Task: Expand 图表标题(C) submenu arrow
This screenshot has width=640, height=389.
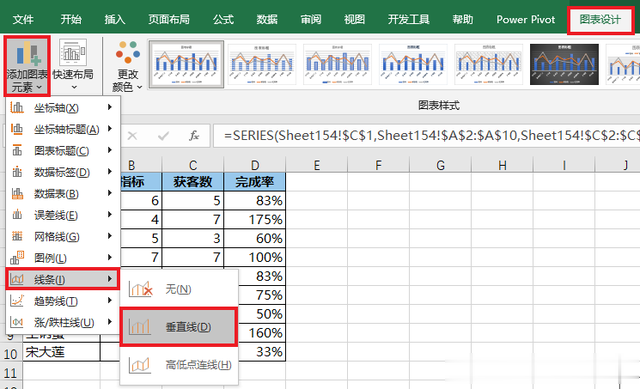Action: pyautogui.click(x=110, y=150)
